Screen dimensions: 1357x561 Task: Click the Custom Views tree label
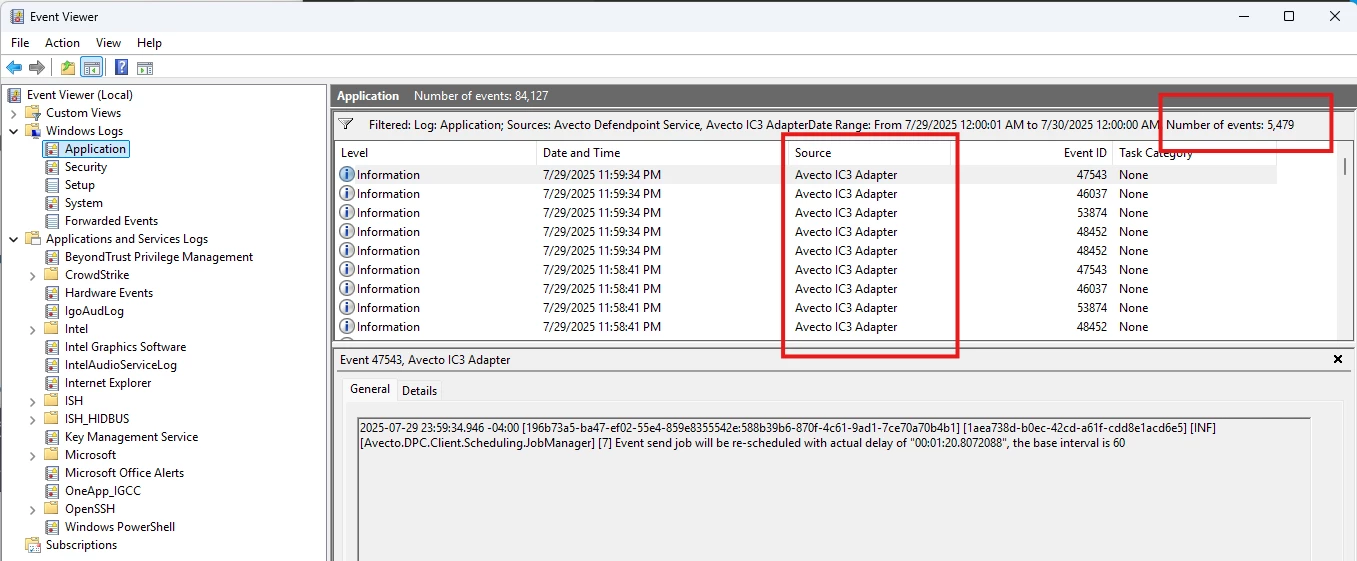coord(83,113)
